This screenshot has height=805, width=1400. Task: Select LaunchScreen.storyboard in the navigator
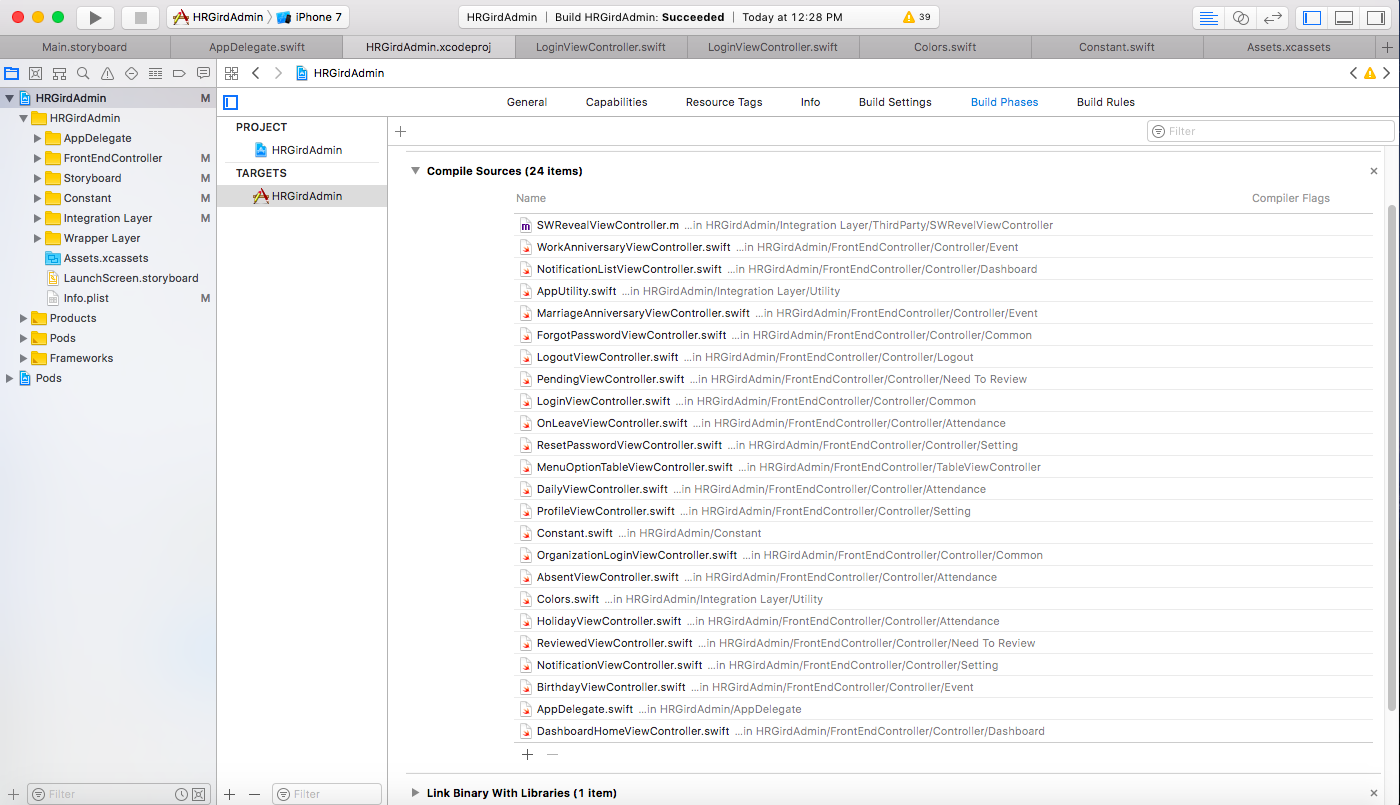pos(131,278)
